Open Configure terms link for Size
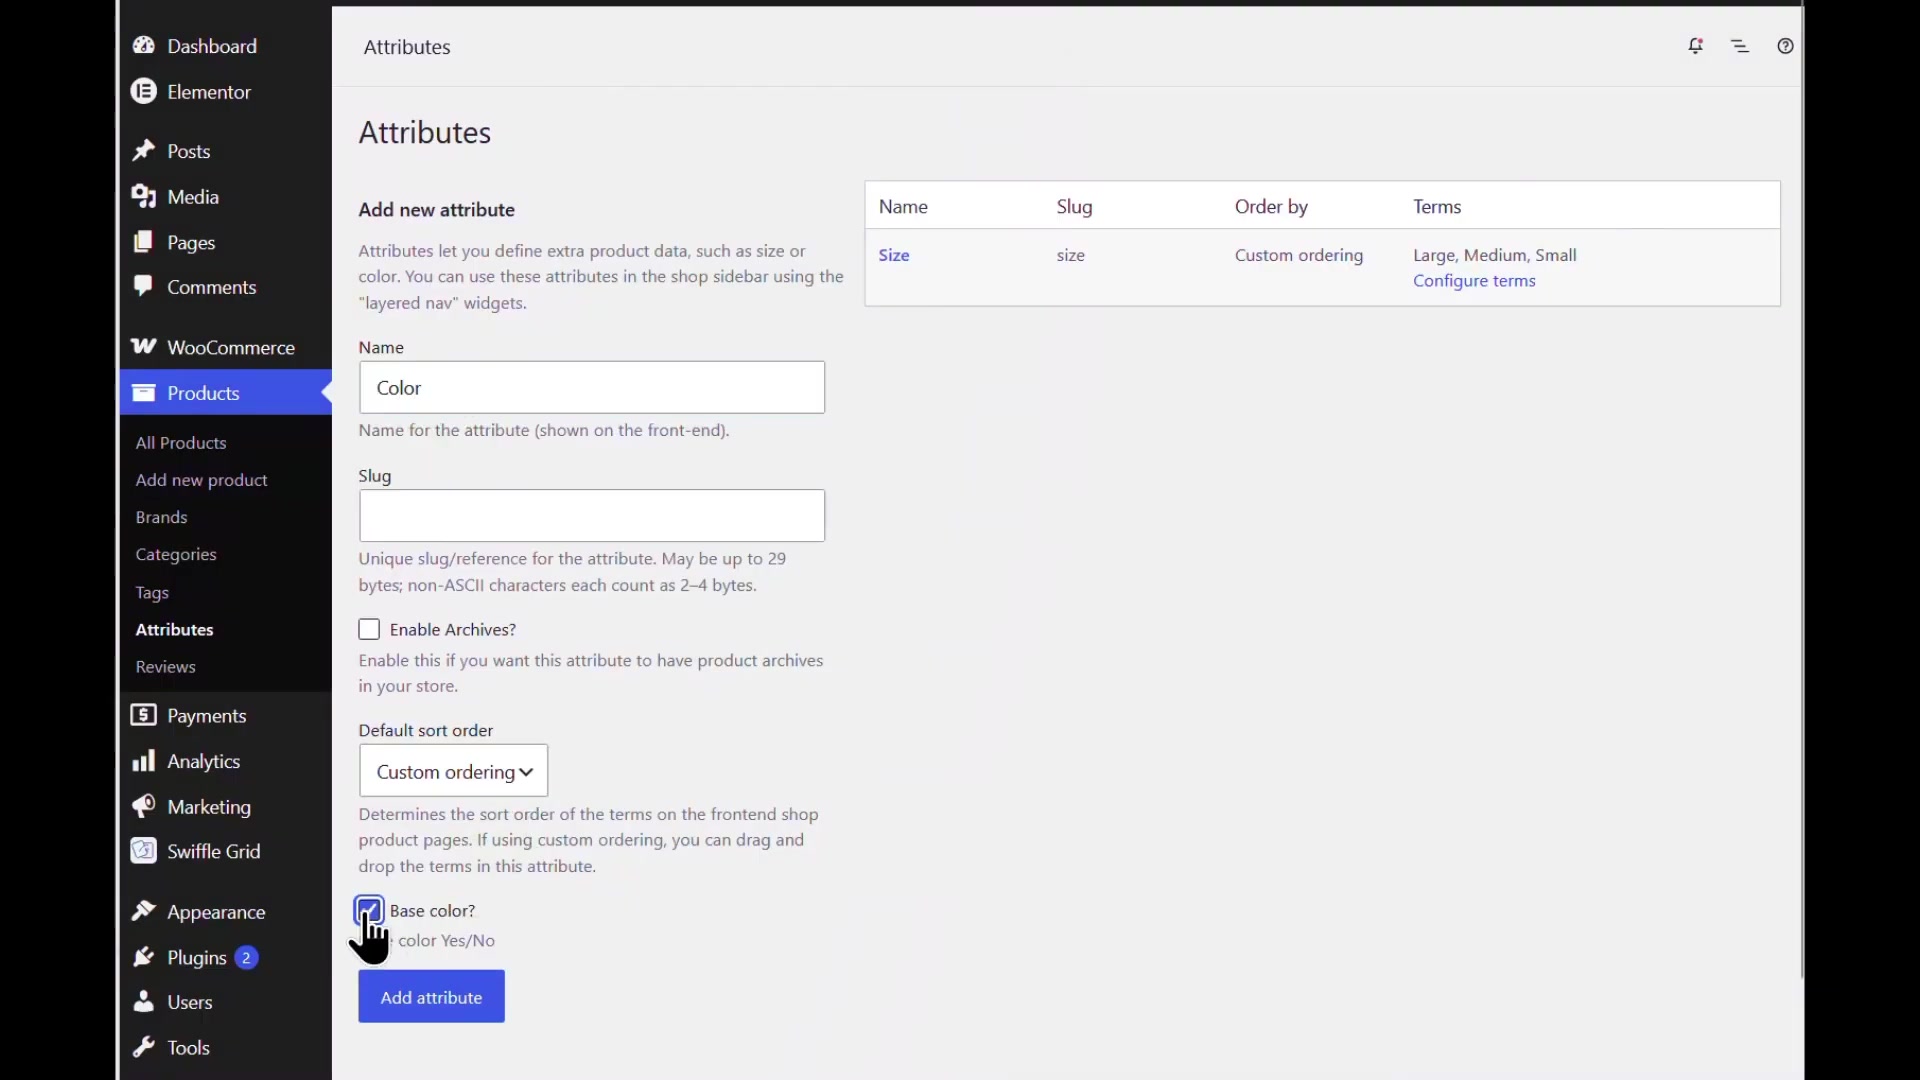1920x1080 pixels. click(1474, 281)
